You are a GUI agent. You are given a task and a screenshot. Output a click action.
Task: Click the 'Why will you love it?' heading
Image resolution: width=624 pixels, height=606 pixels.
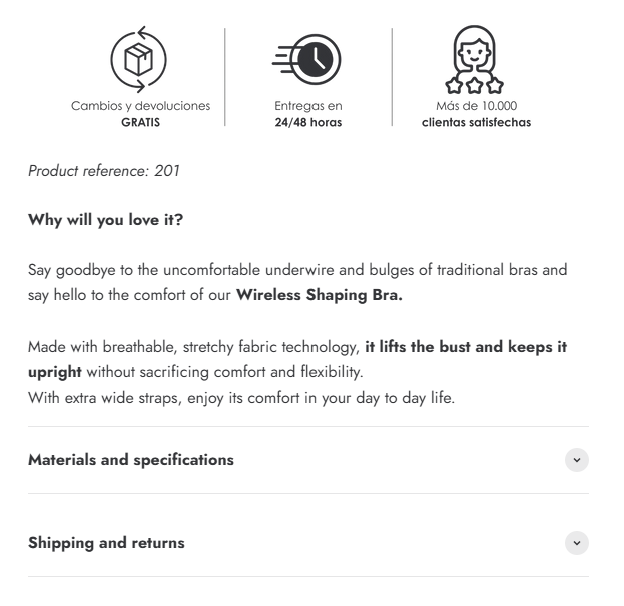pos(105,219)
